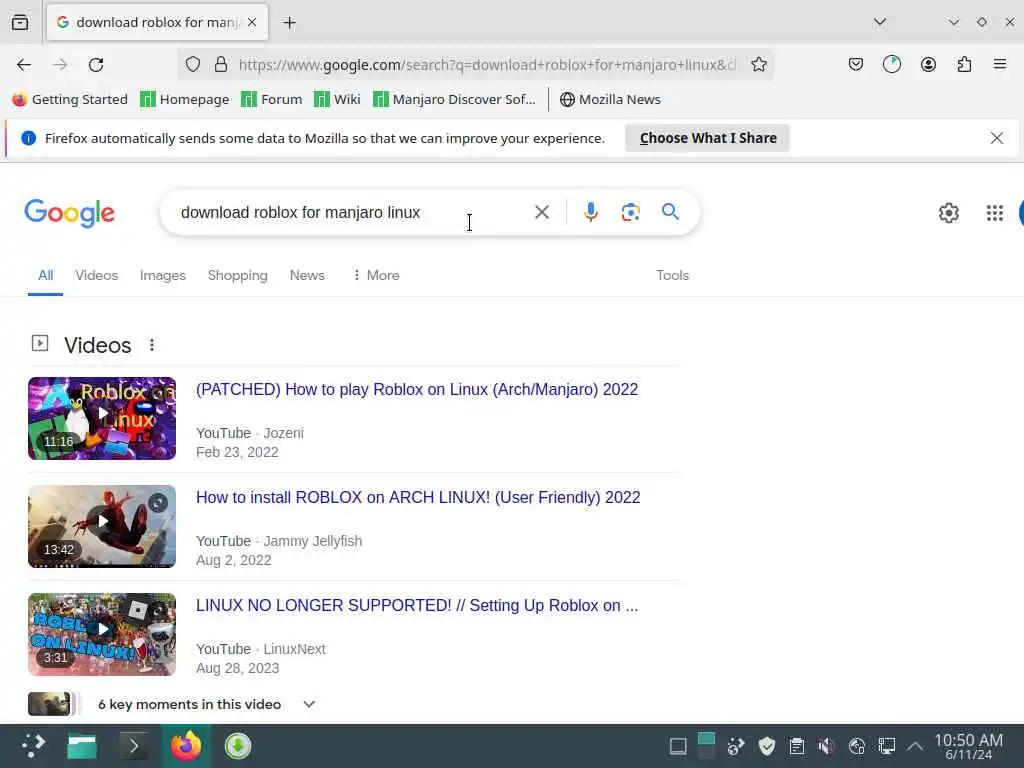Open How to install ROBLOX on ARCH link

click(x=418, y=498)
